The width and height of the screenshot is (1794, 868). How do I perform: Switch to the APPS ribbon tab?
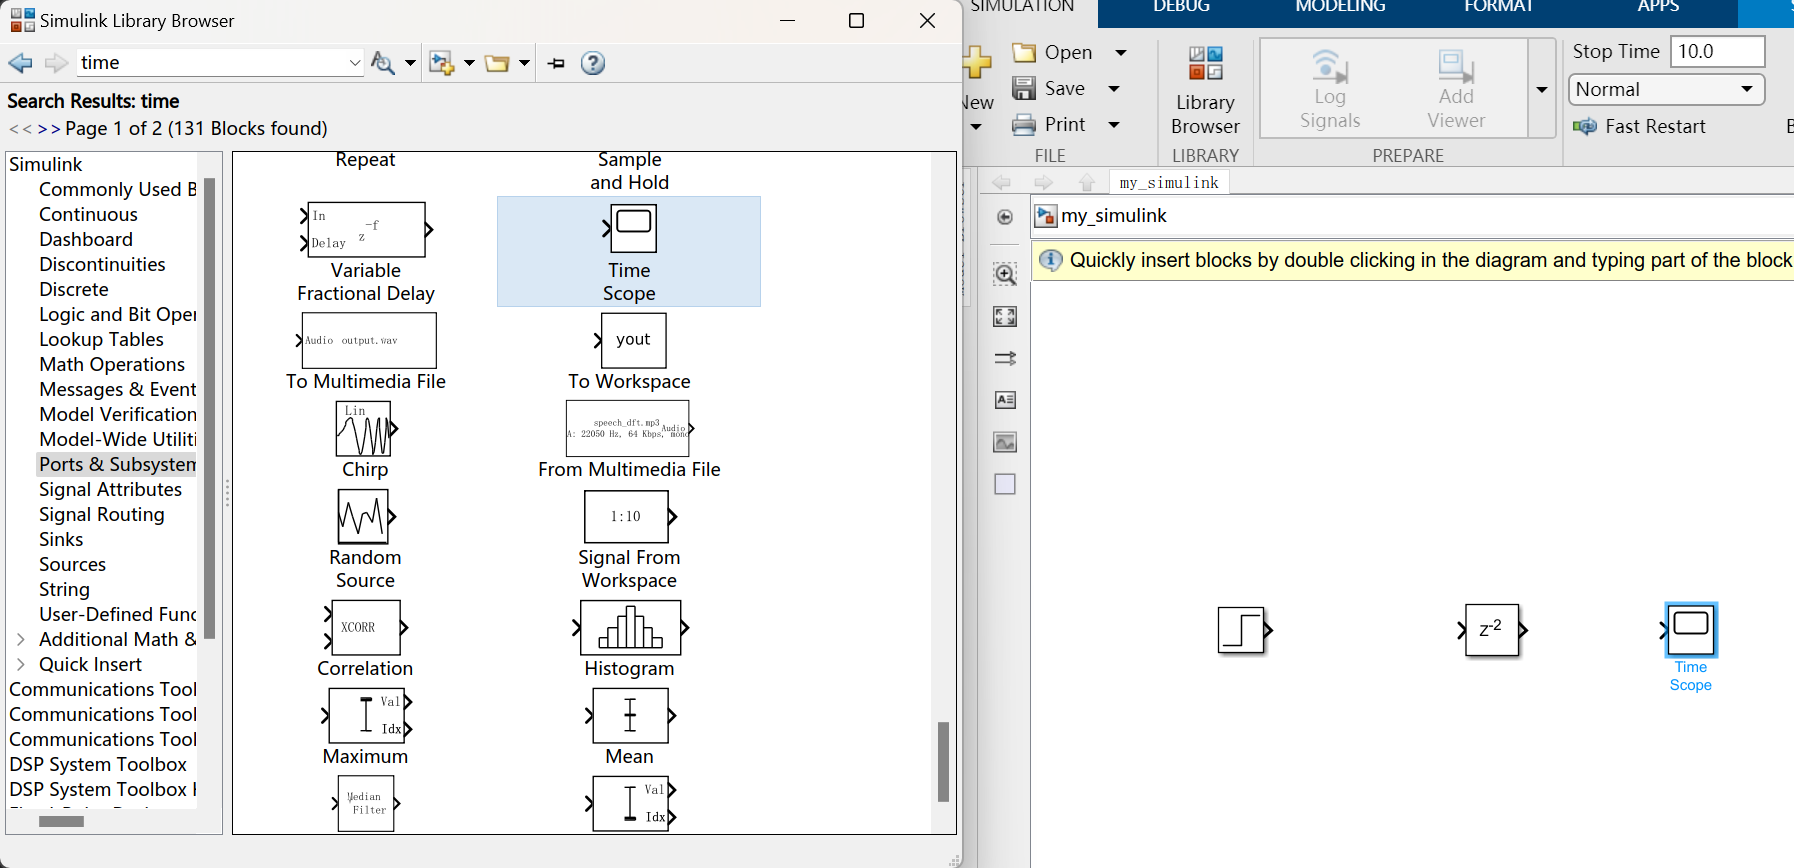(x=1658, y=8)
